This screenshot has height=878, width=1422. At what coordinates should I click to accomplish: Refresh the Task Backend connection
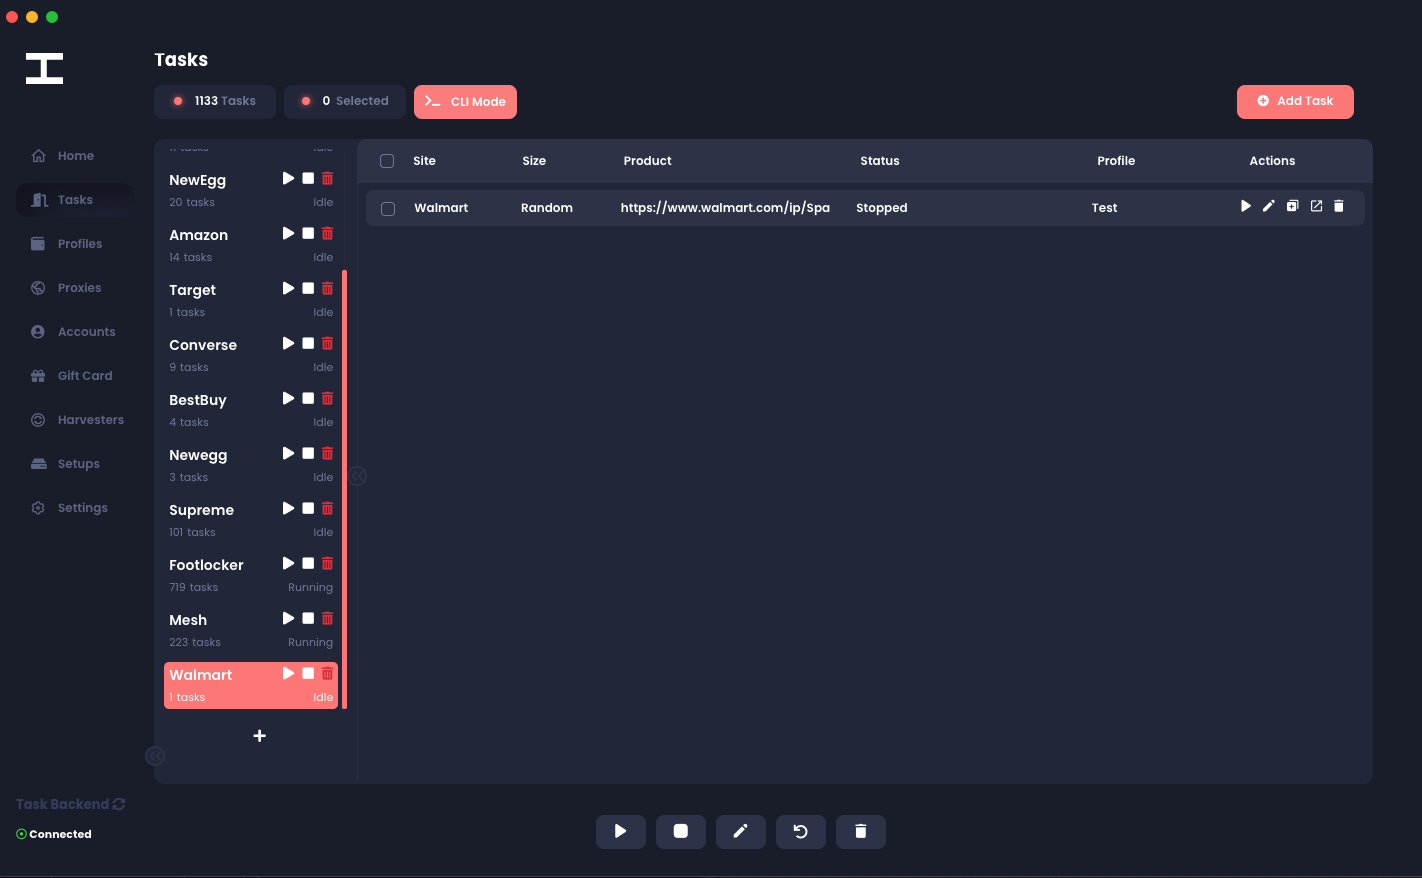pos(119,804)
